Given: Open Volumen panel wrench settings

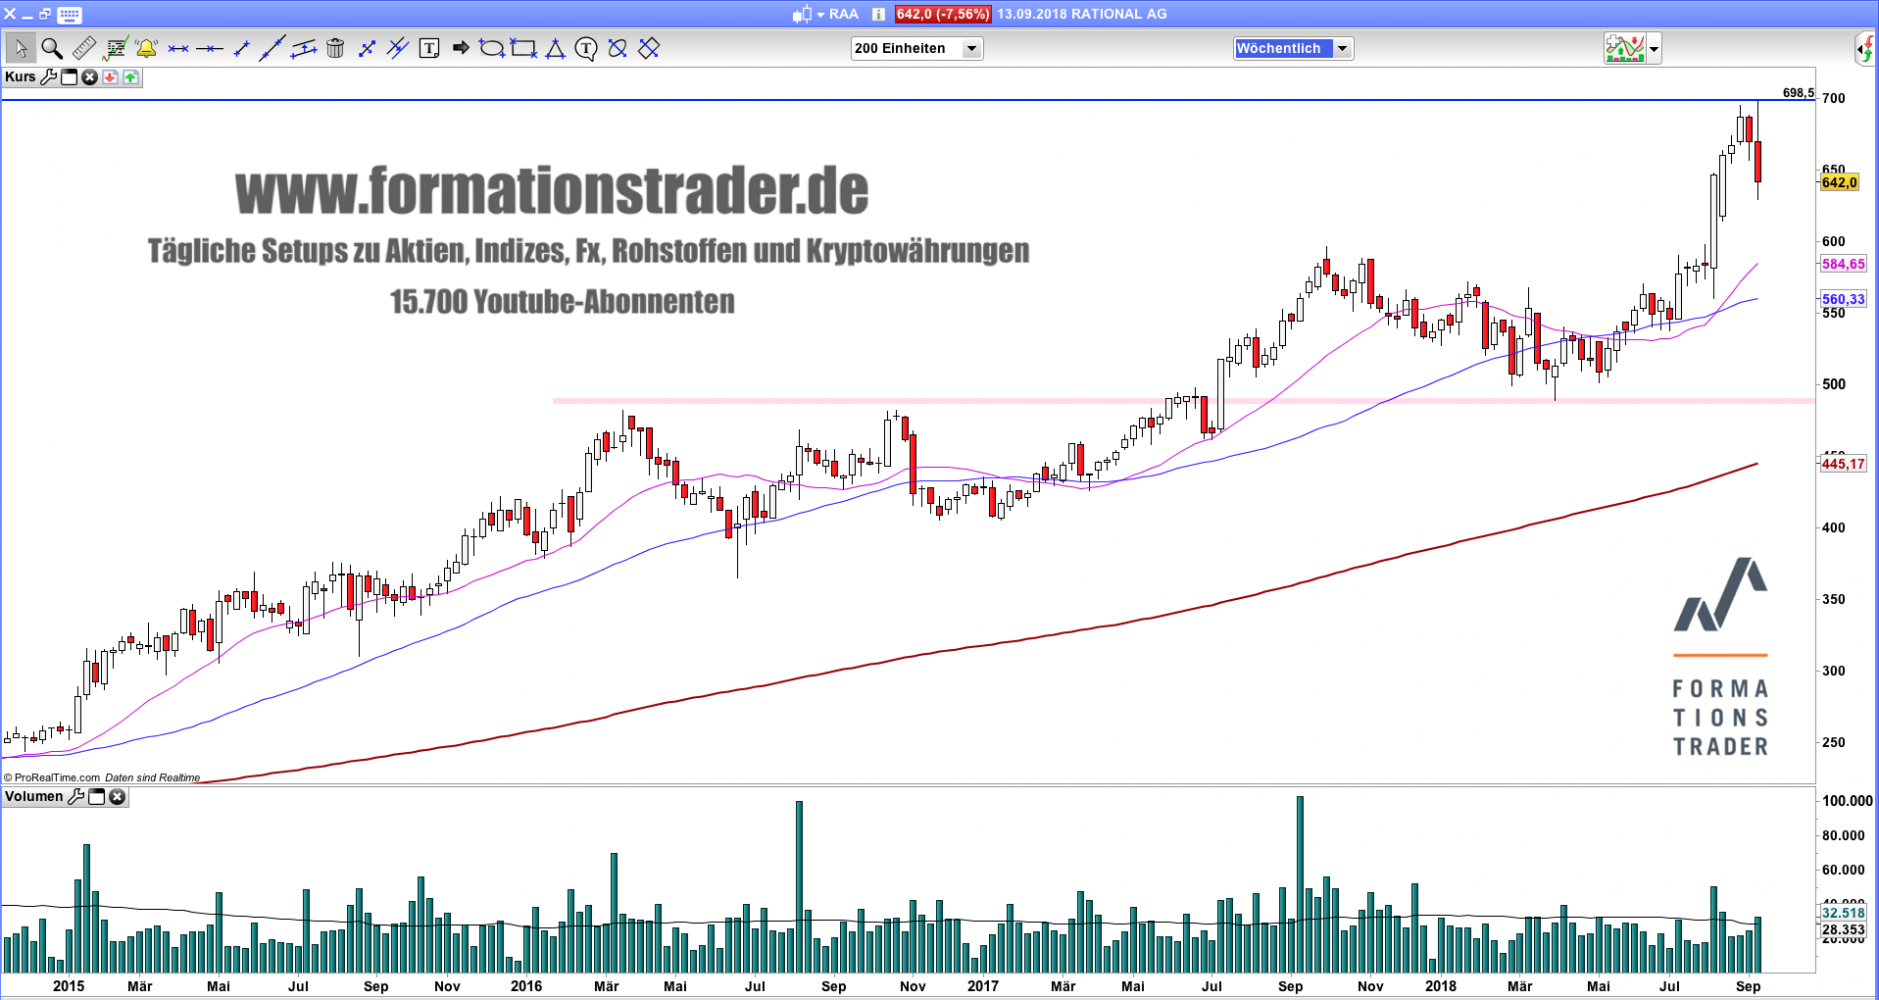Looking at the screenshot, I should click(76, 797).
